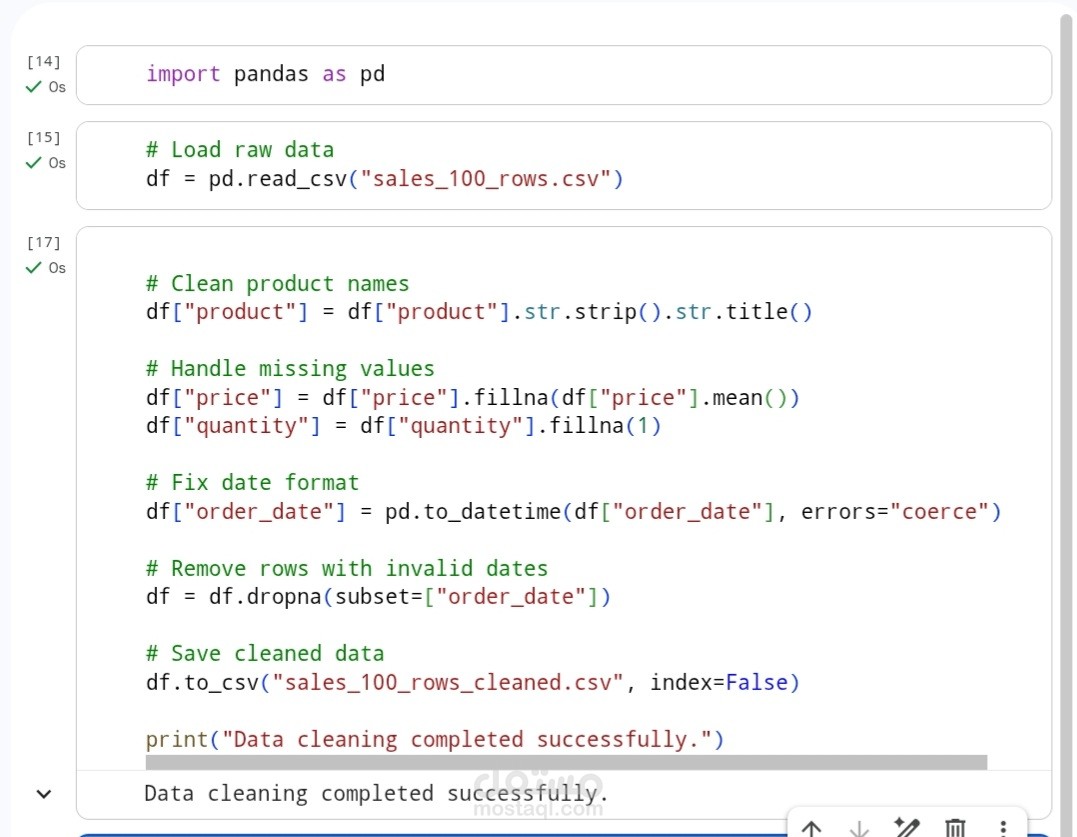Move cell down with arrow icon
This screenshot has width=1077, height=837.
(x=859, y=828)
